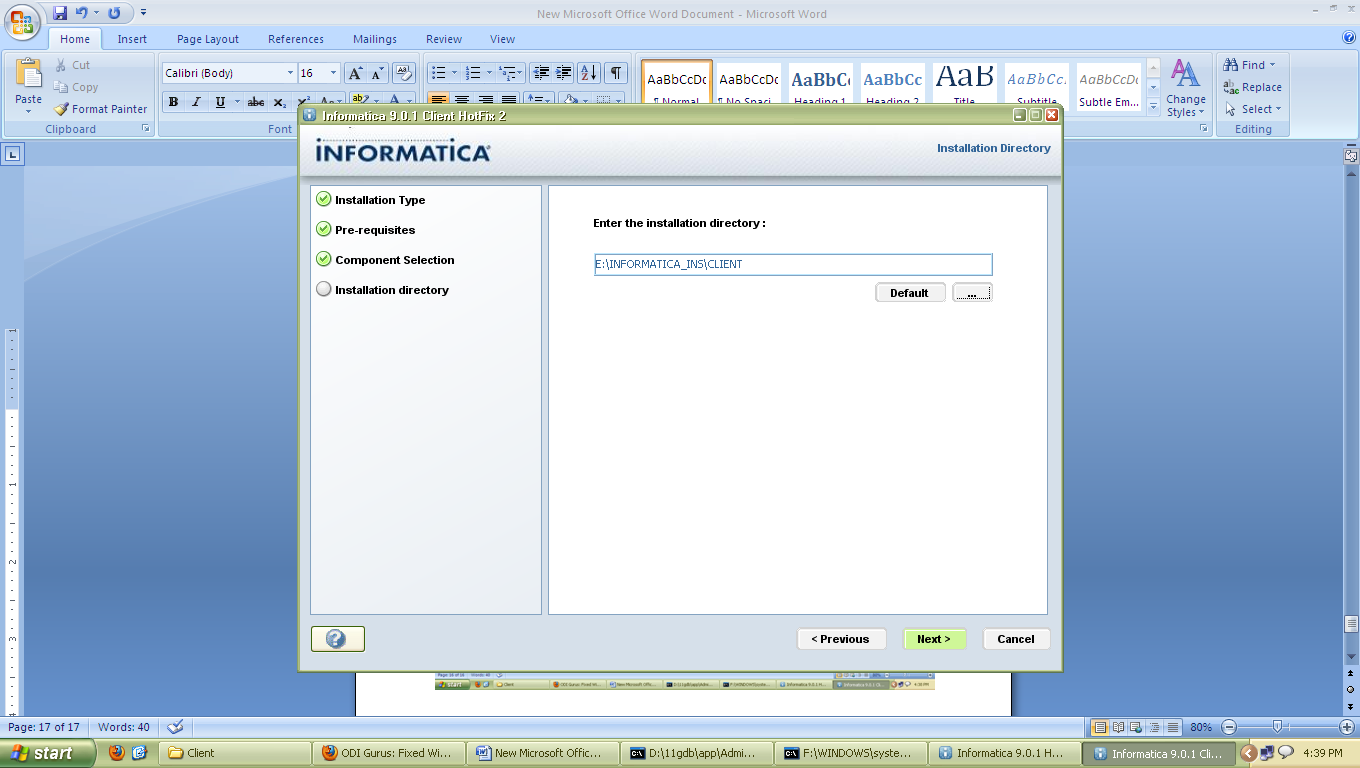Click the zoom slider handle
The height and width of the screenshot is (768, 1360).
1276,727
